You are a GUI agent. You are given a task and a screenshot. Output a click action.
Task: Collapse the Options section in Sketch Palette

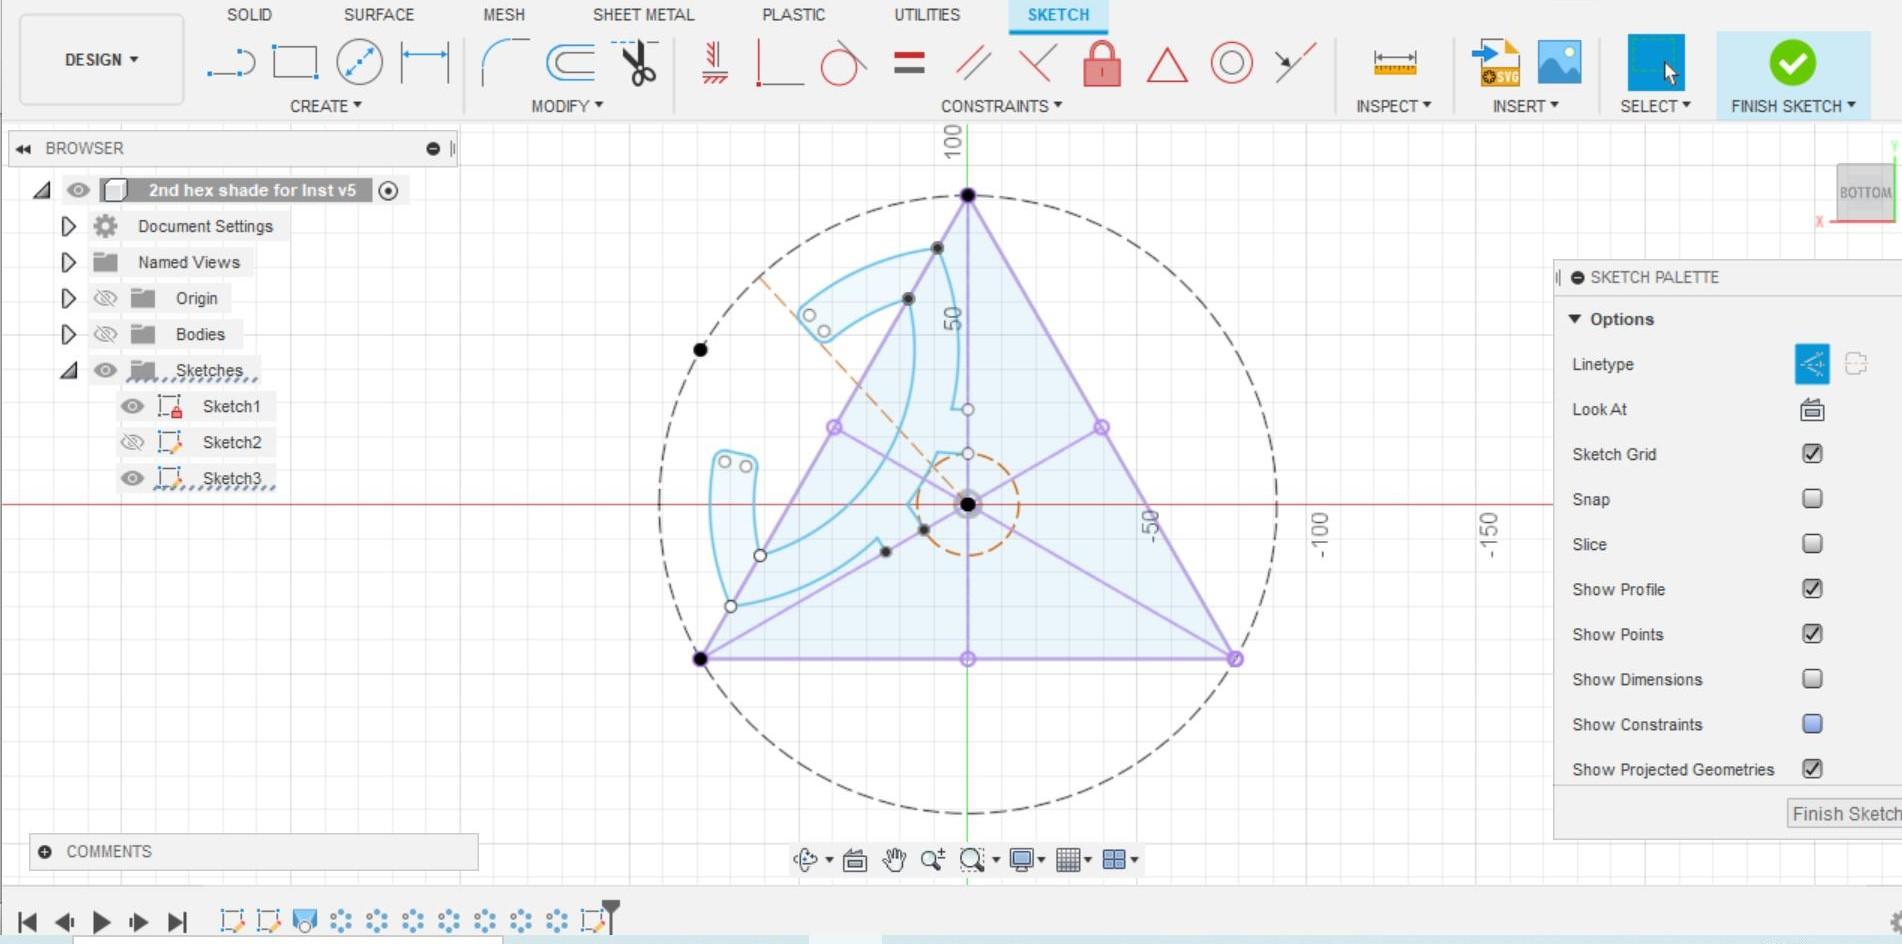1576,318
